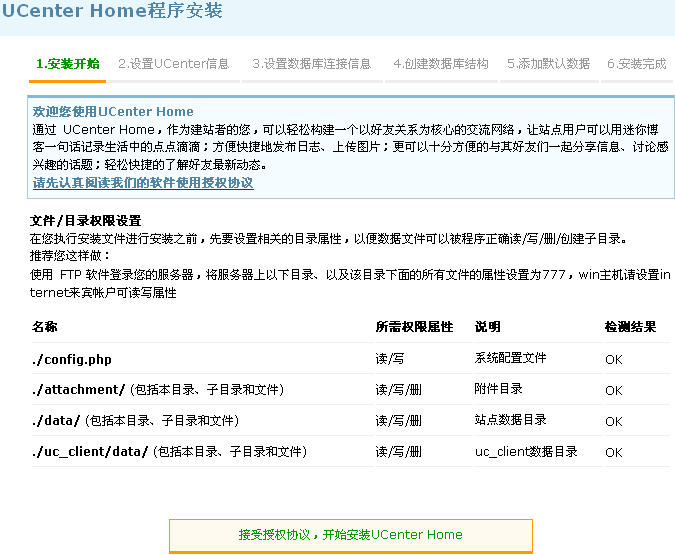Select the ./config.php file name
Image resolution: width=675 pixels, height=555 pixels.
[x=72, y=359]
